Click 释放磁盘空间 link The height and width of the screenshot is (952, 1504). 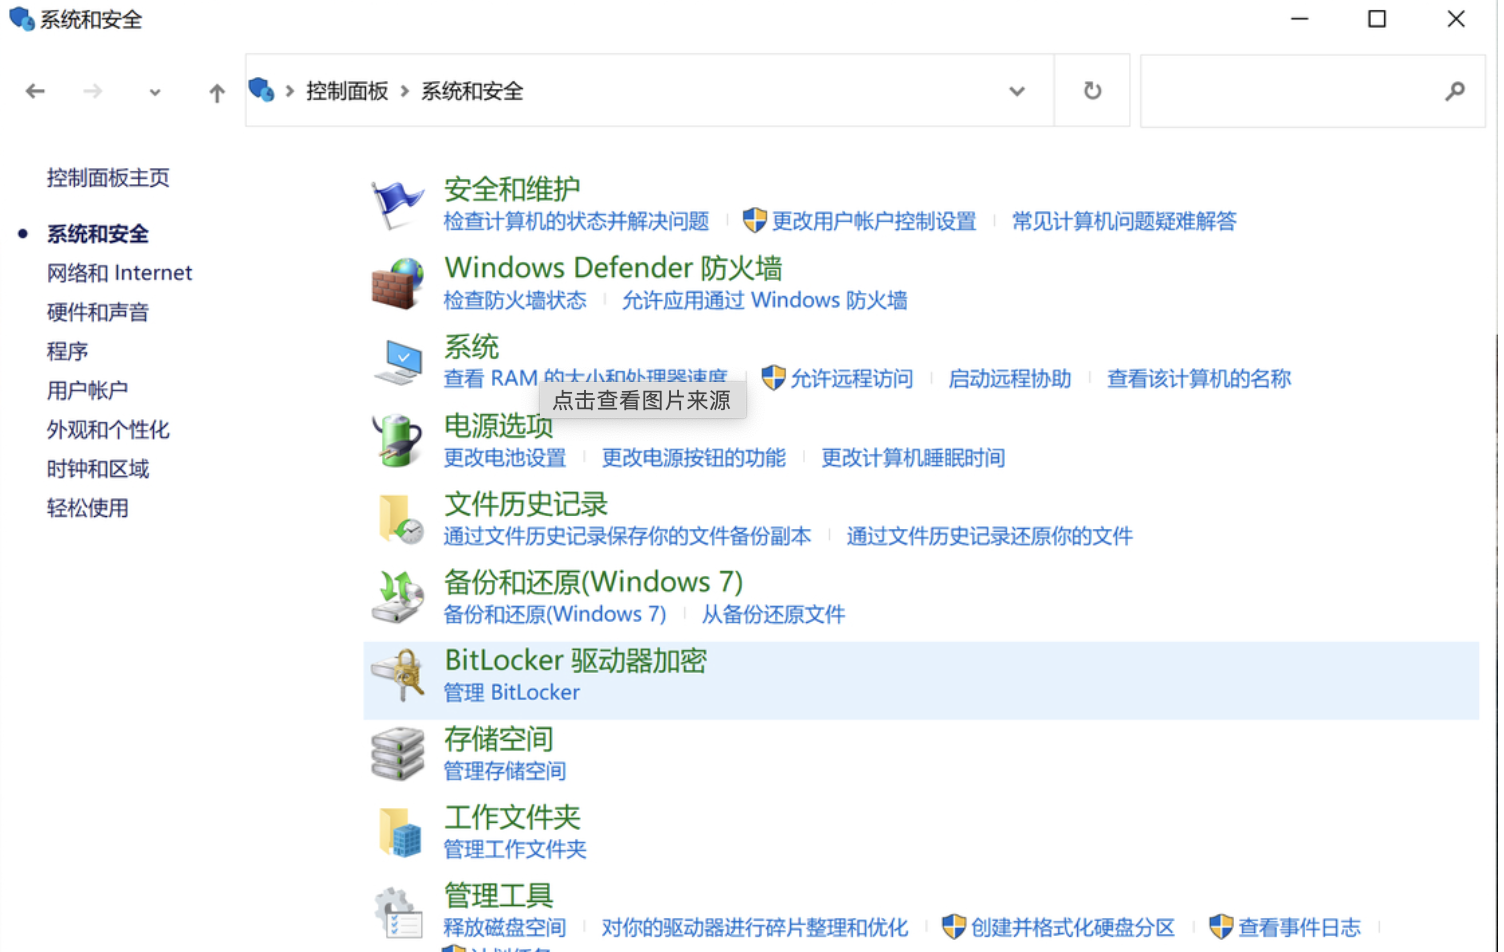pos(505,928)
